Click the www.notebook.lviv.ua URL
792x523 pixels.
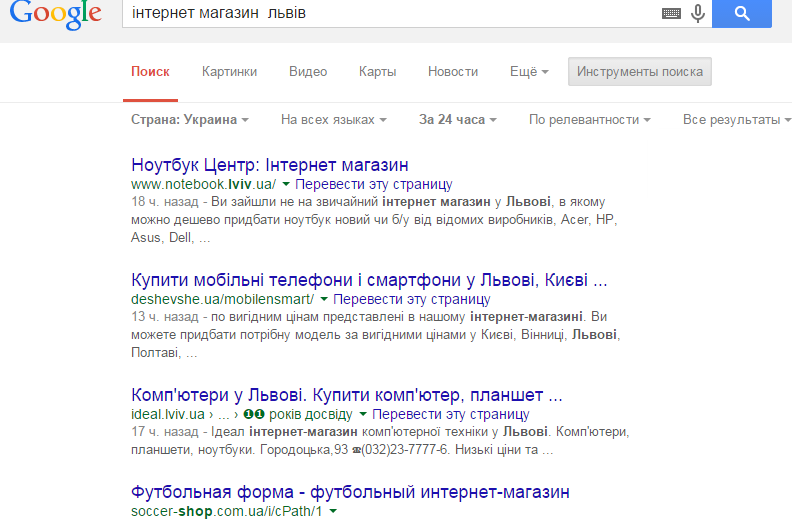204,184
